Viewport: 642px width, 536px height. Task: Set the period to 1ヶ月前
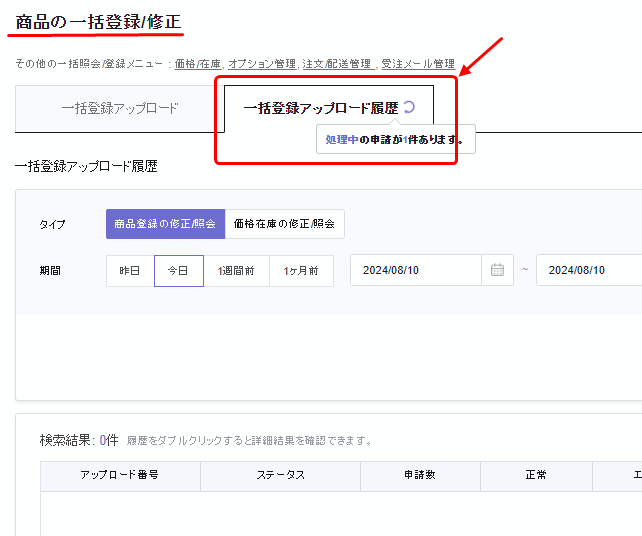(x=301, y=271)
